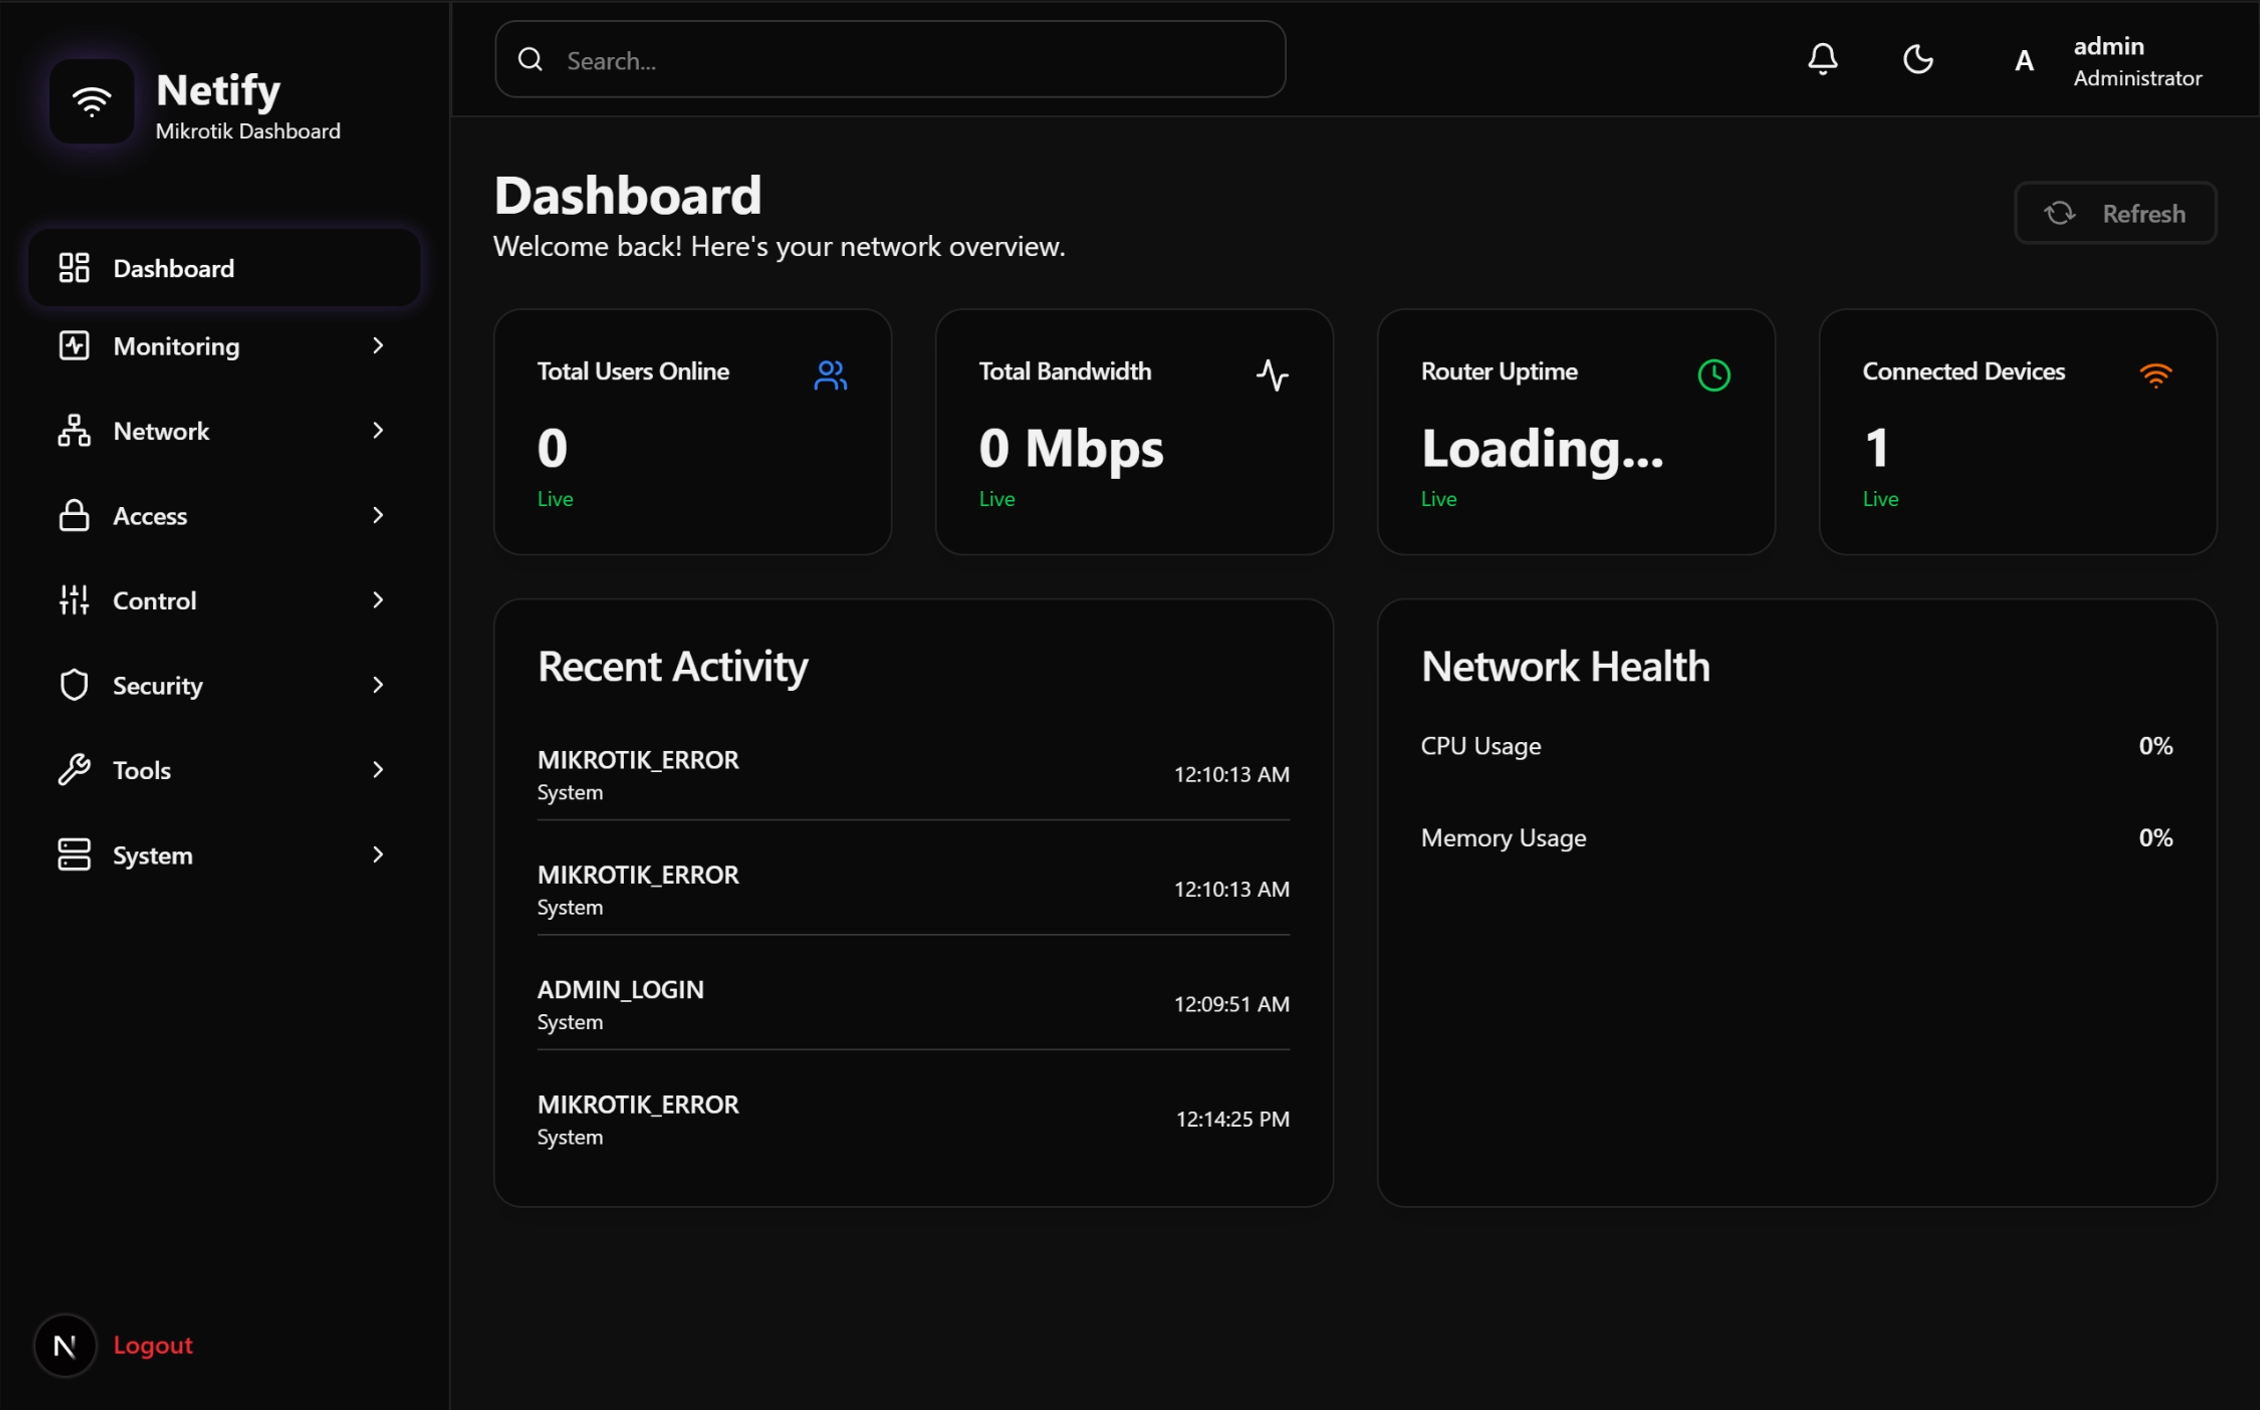Click the round N badge near Logout

(65, 1345)
